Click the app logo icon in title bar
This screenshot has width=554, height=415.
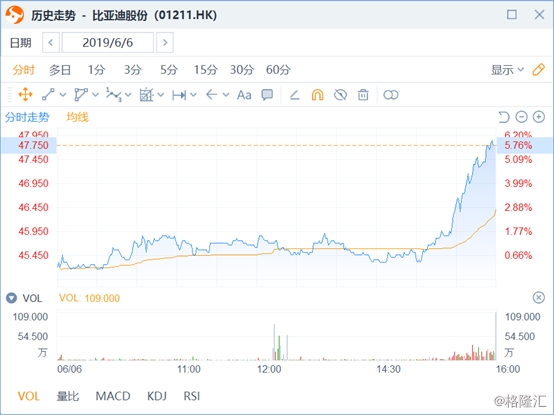[x=14, y=15]
